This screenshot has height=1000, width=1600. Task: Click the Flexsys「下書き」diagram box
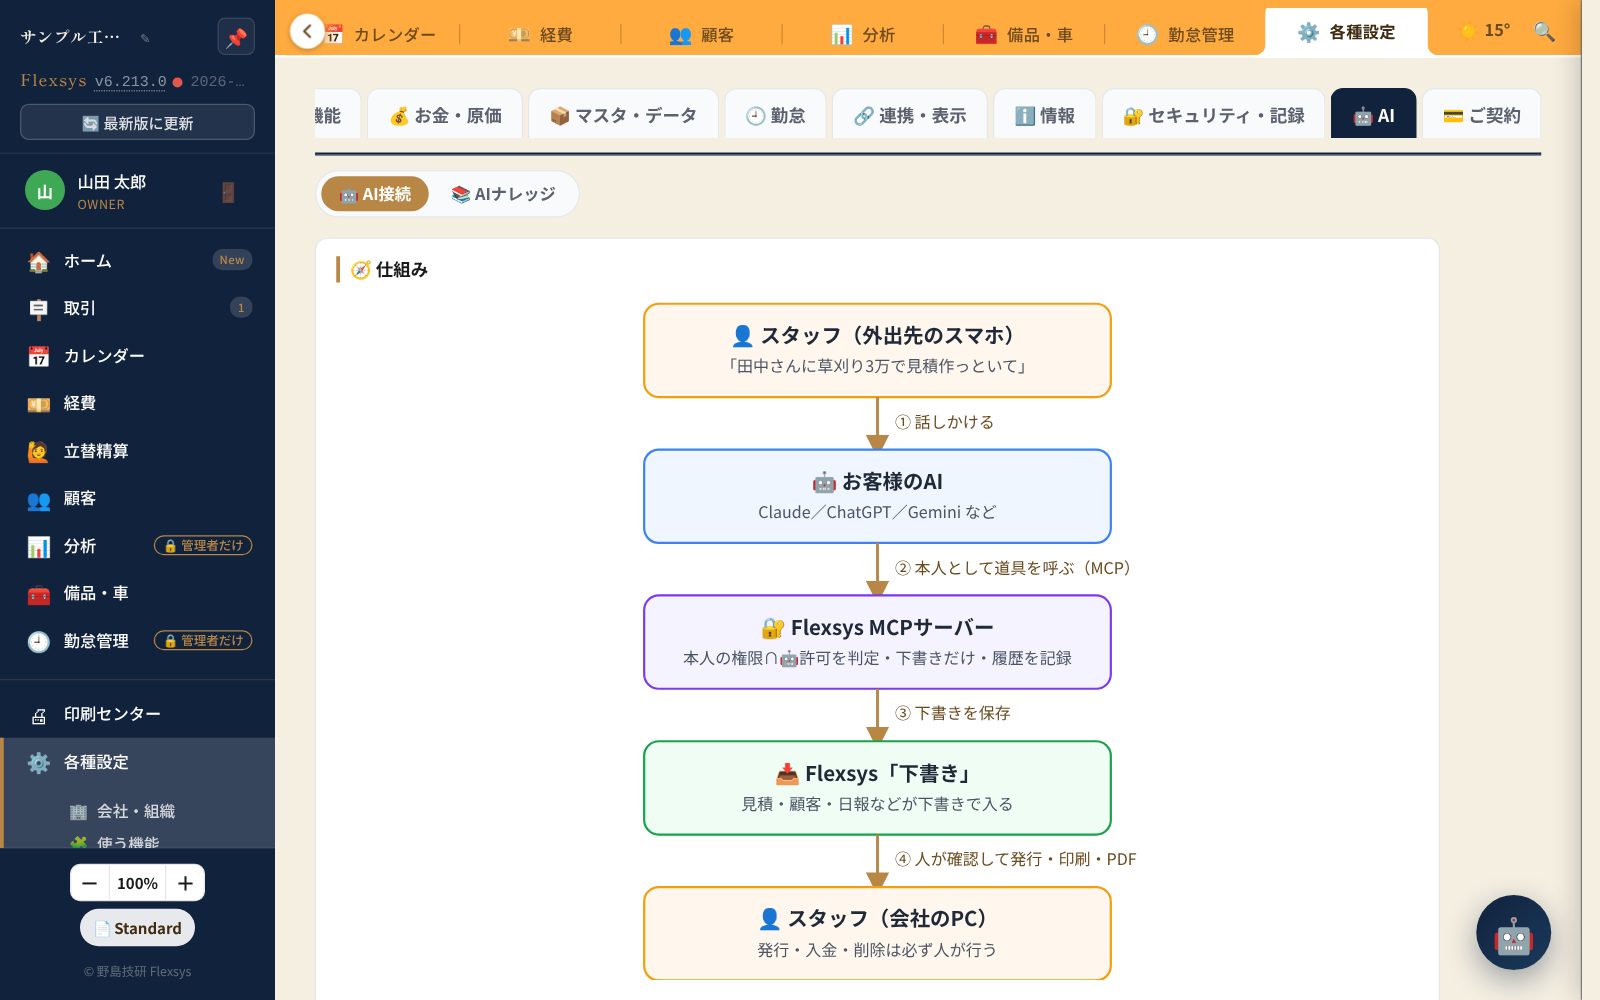point(877,788)
